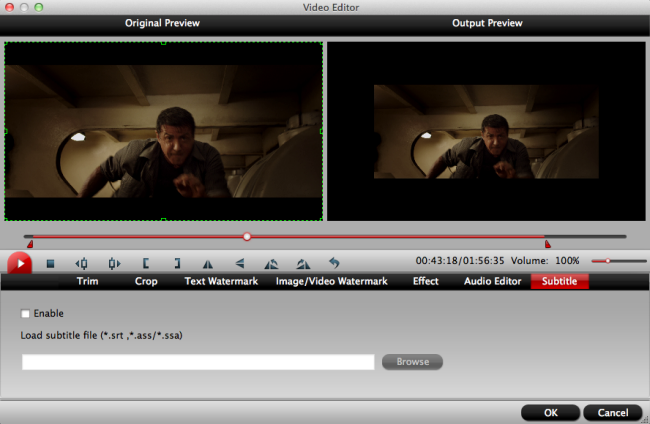Confirm edits with OK button
The width and height of the screenshot is (650, 424).
(x=551, y=413)
